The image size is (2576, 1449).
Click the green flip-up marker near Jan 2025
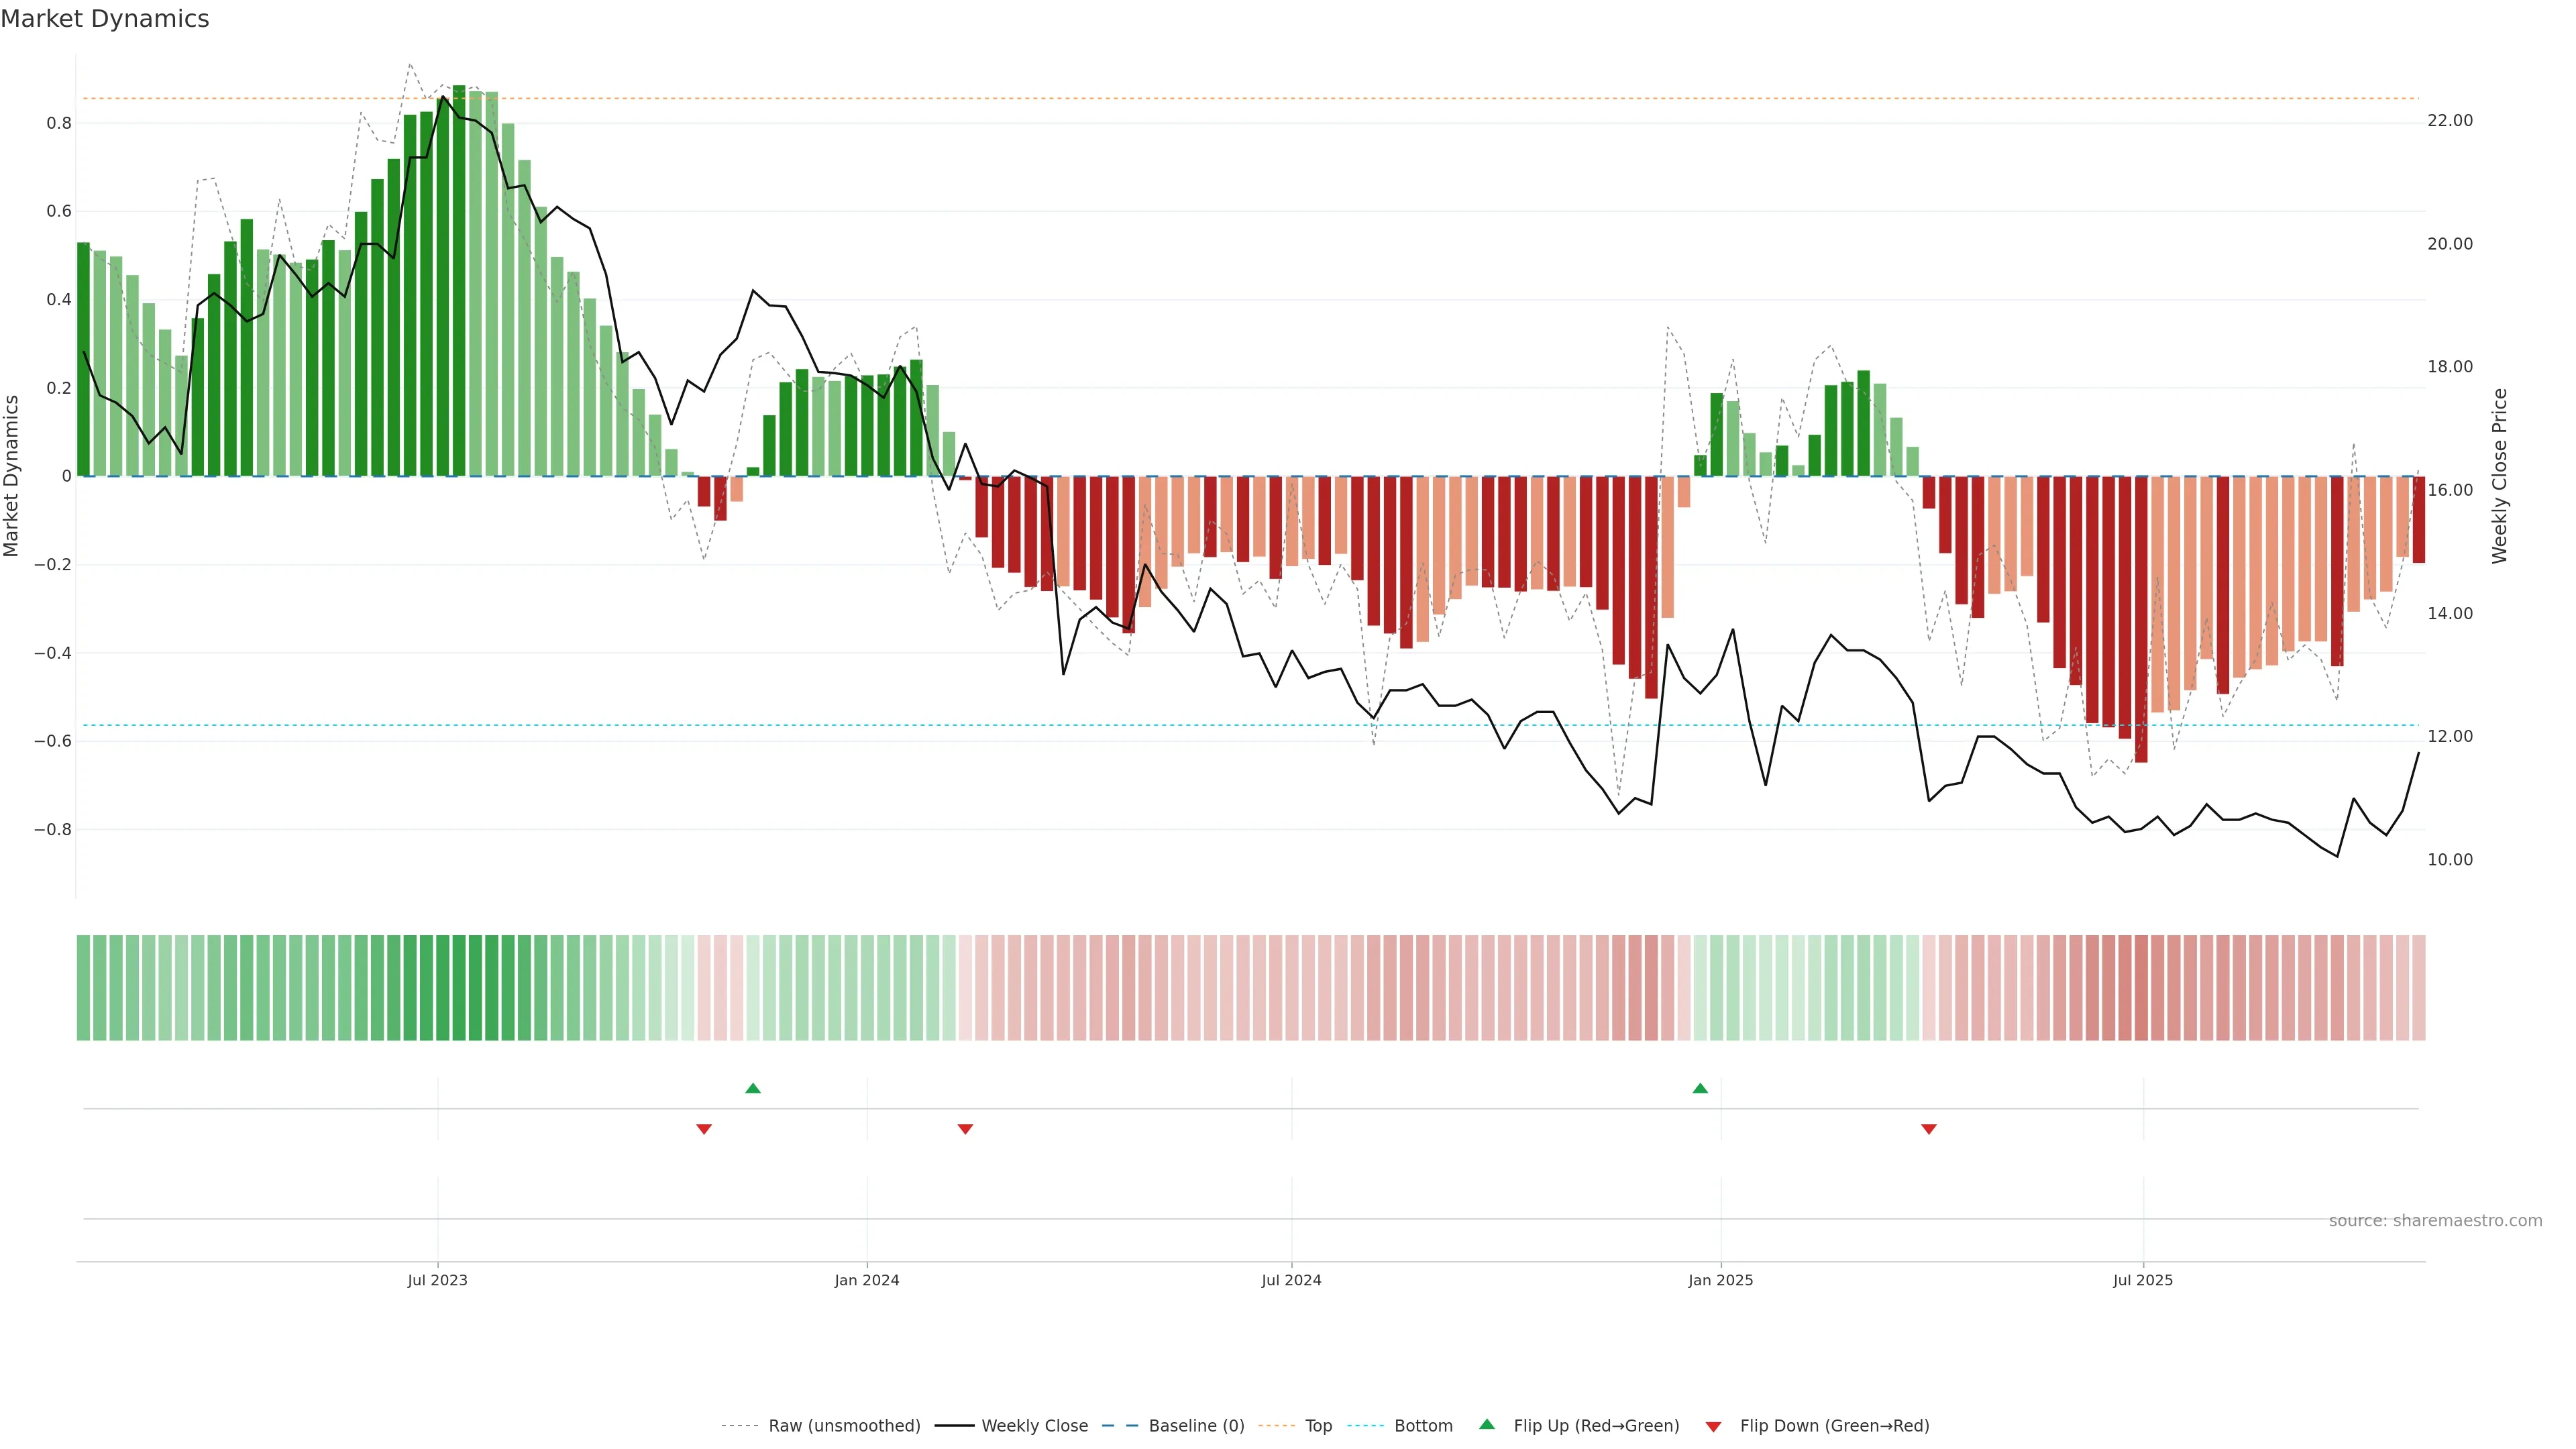click(x=1700, y=1088)
